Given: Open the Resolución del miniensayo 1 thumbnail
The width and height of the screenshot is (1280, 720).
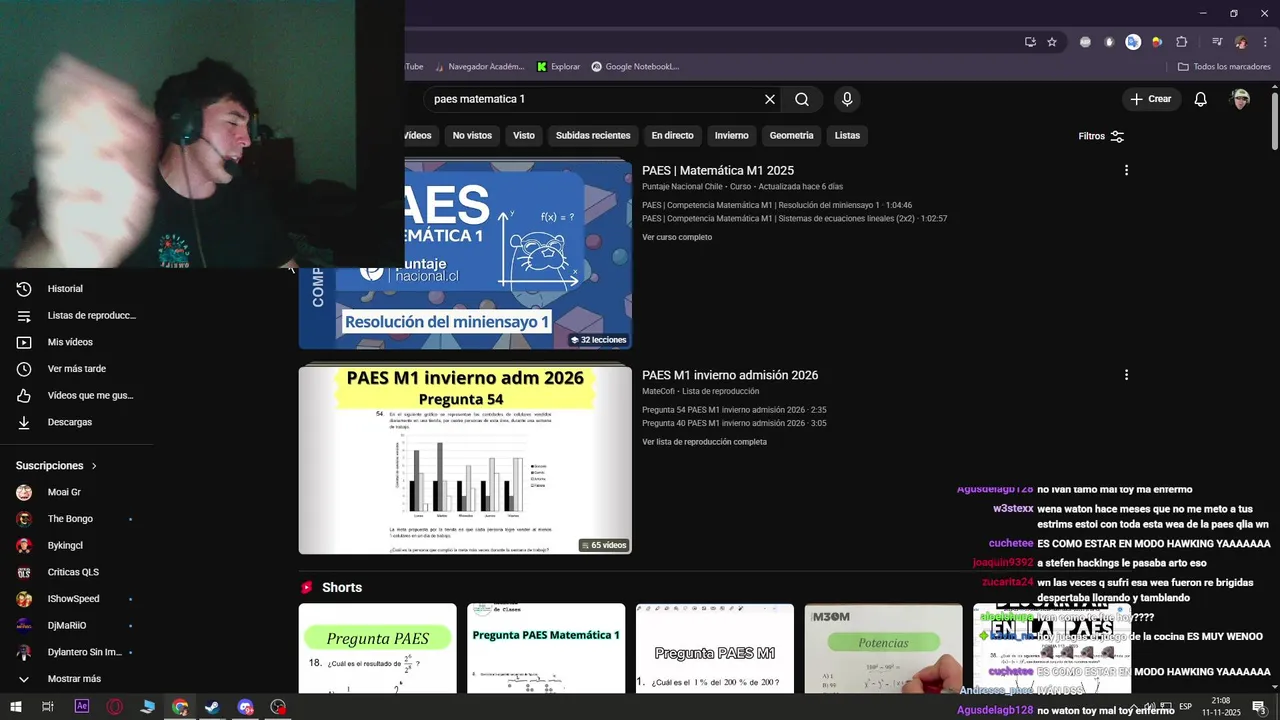Looking at the screenshot, I should coord(465,255).
